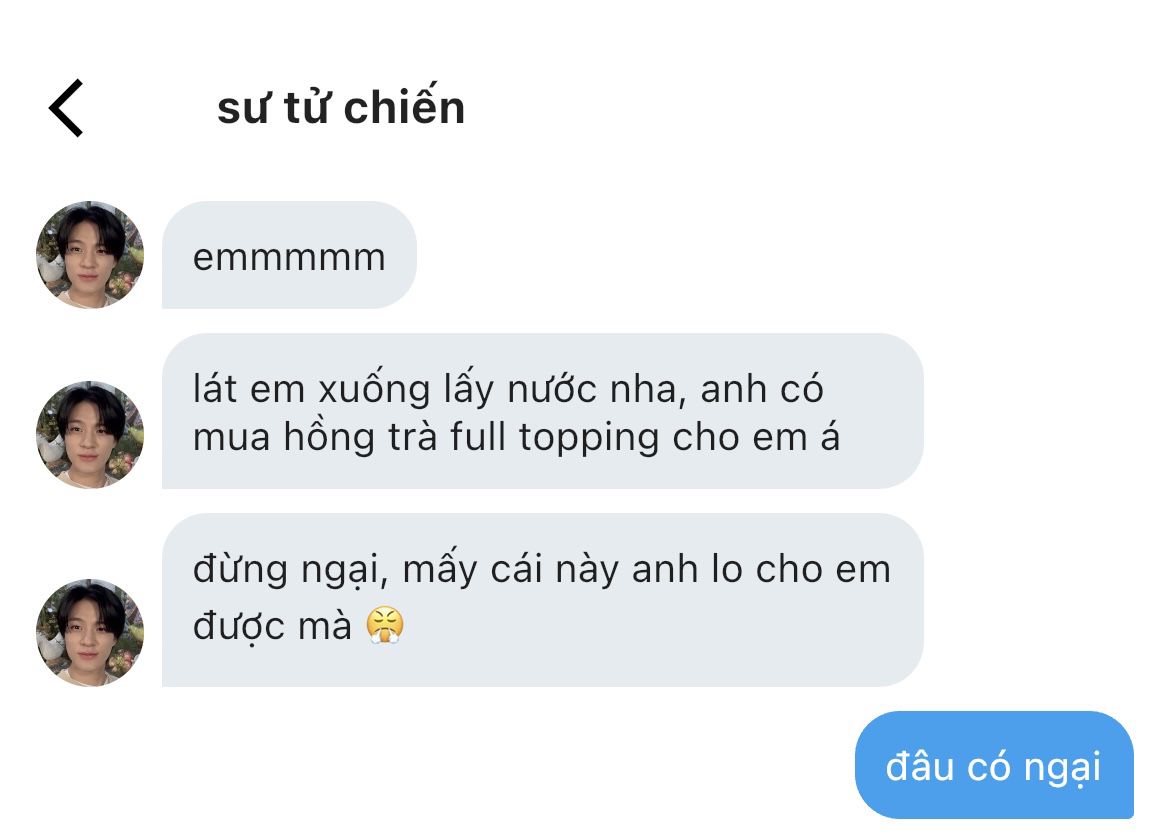Click 'chiến' in the chat header
This screenshot has width=1169, height=838.
(405, 107)
